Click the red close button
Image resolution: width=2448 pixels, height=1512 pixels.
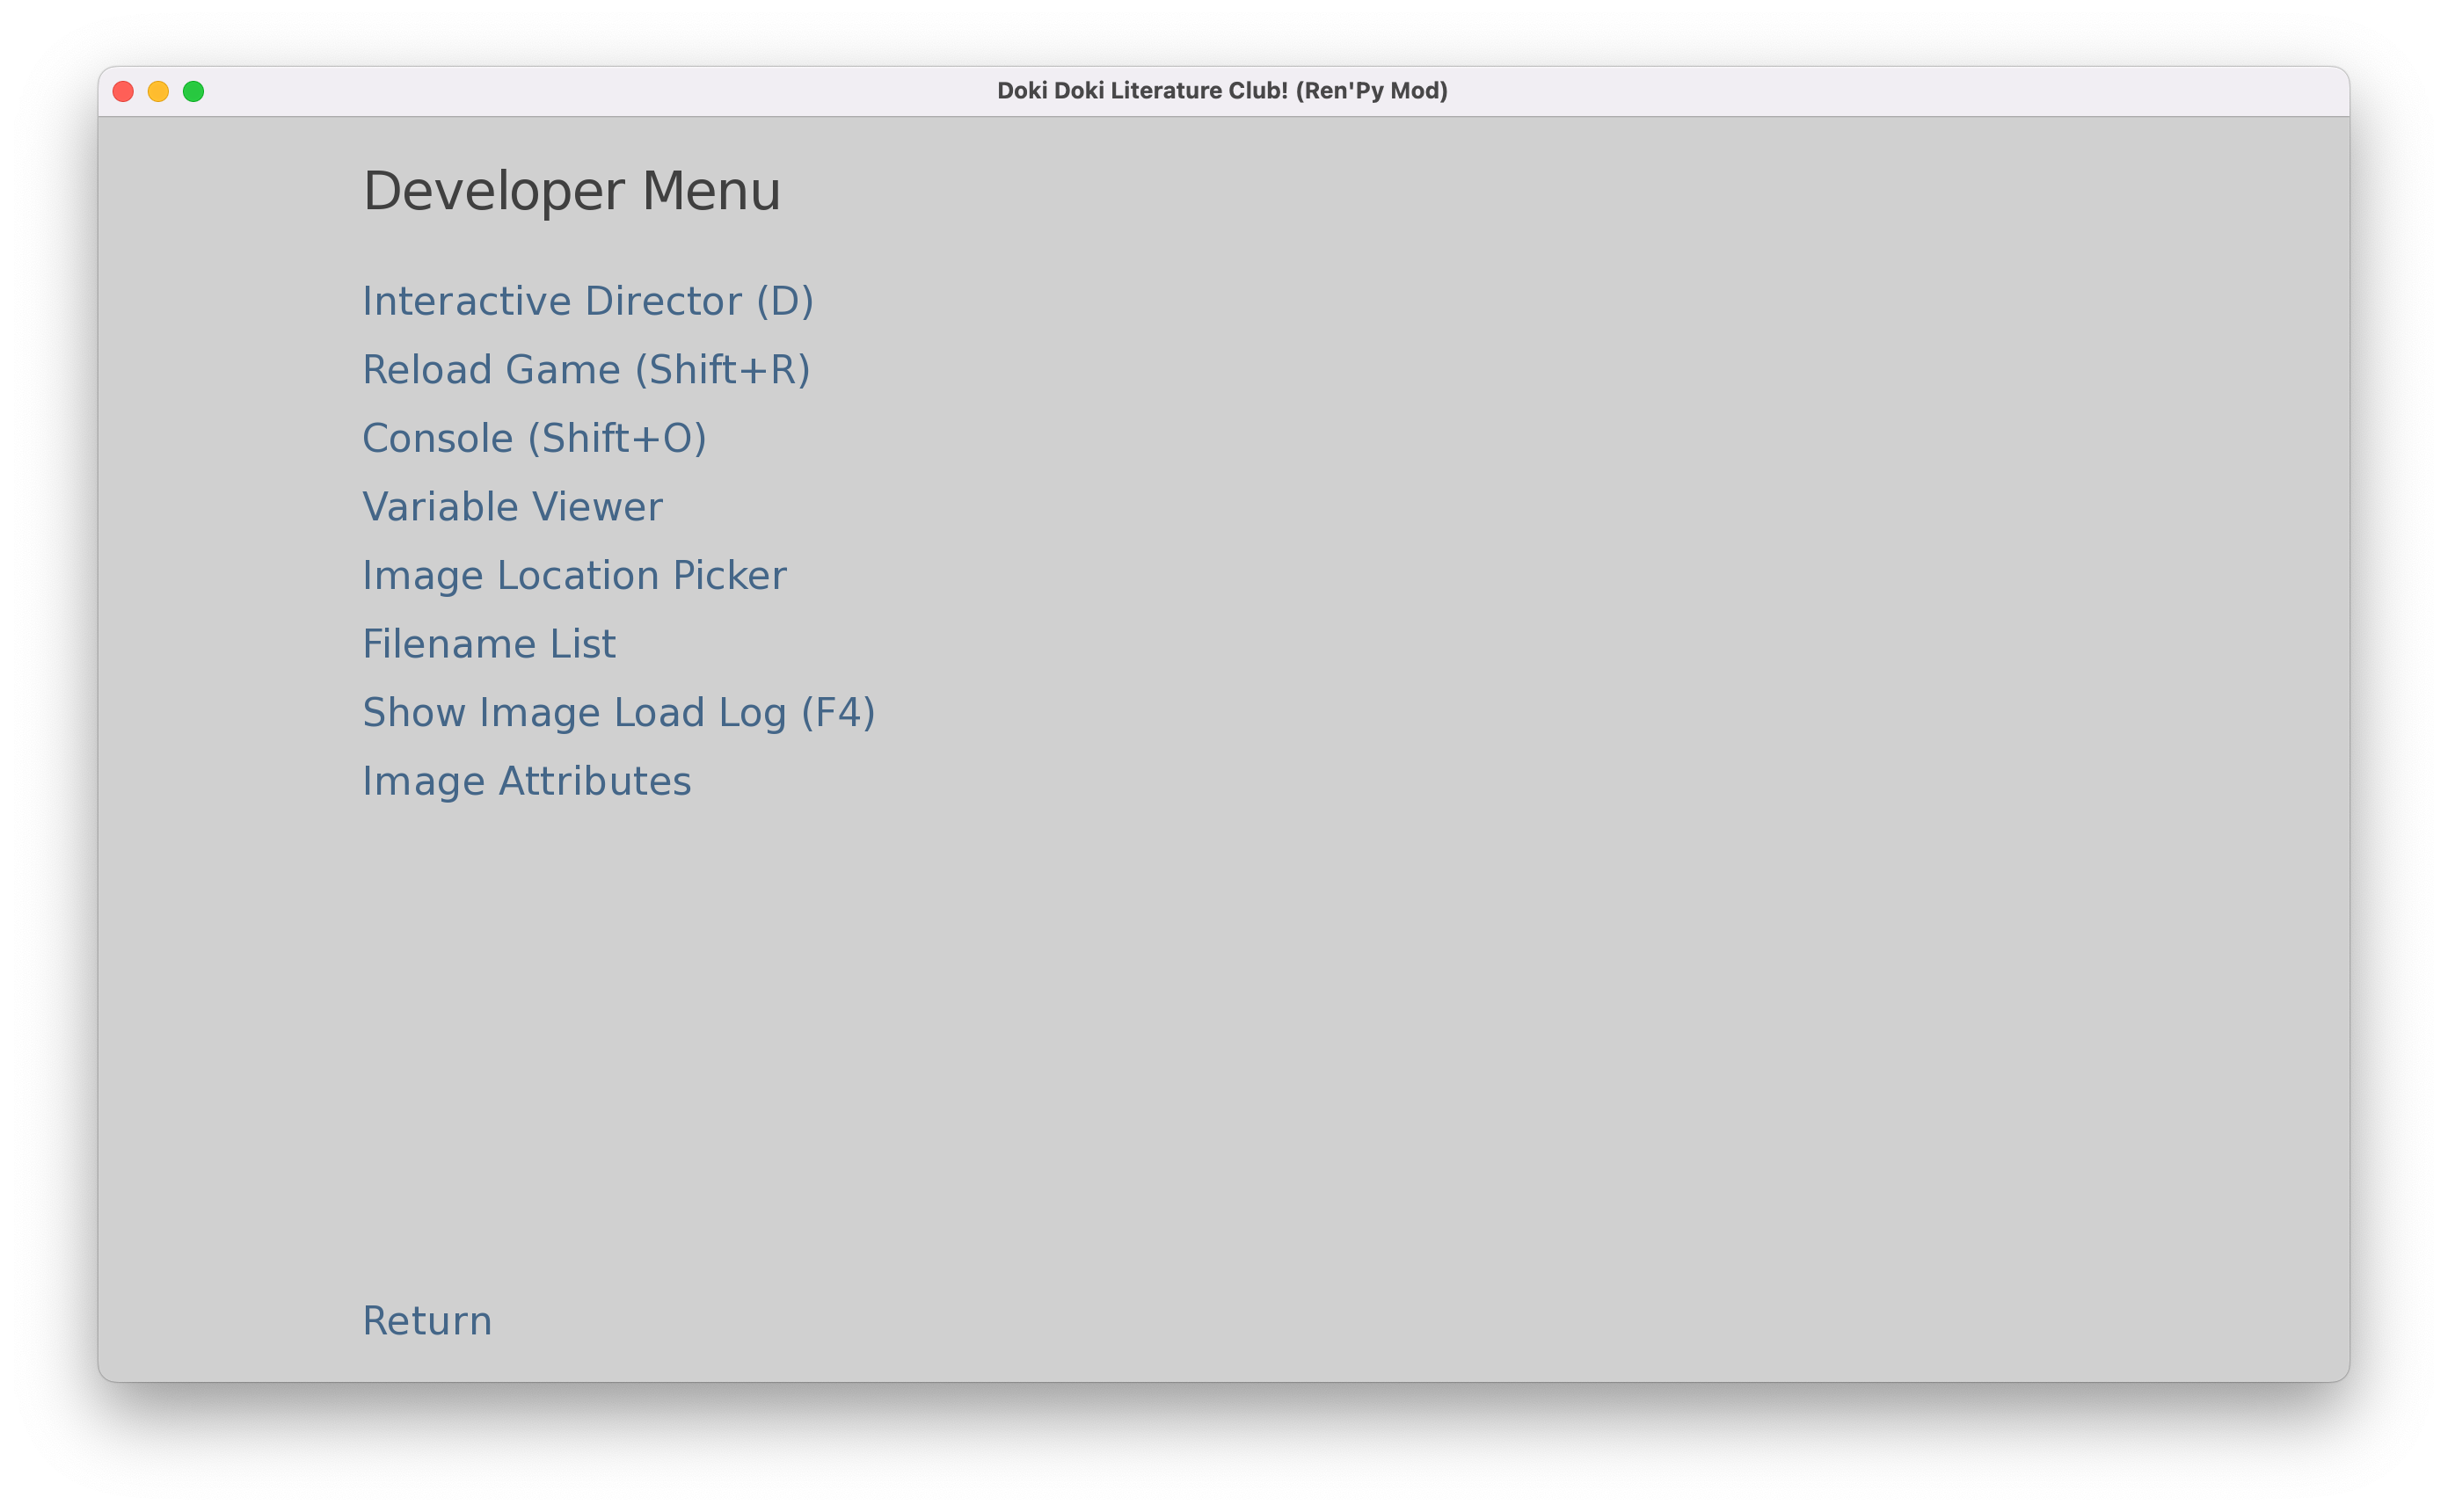pyautogui.click(x=122, y=91)
